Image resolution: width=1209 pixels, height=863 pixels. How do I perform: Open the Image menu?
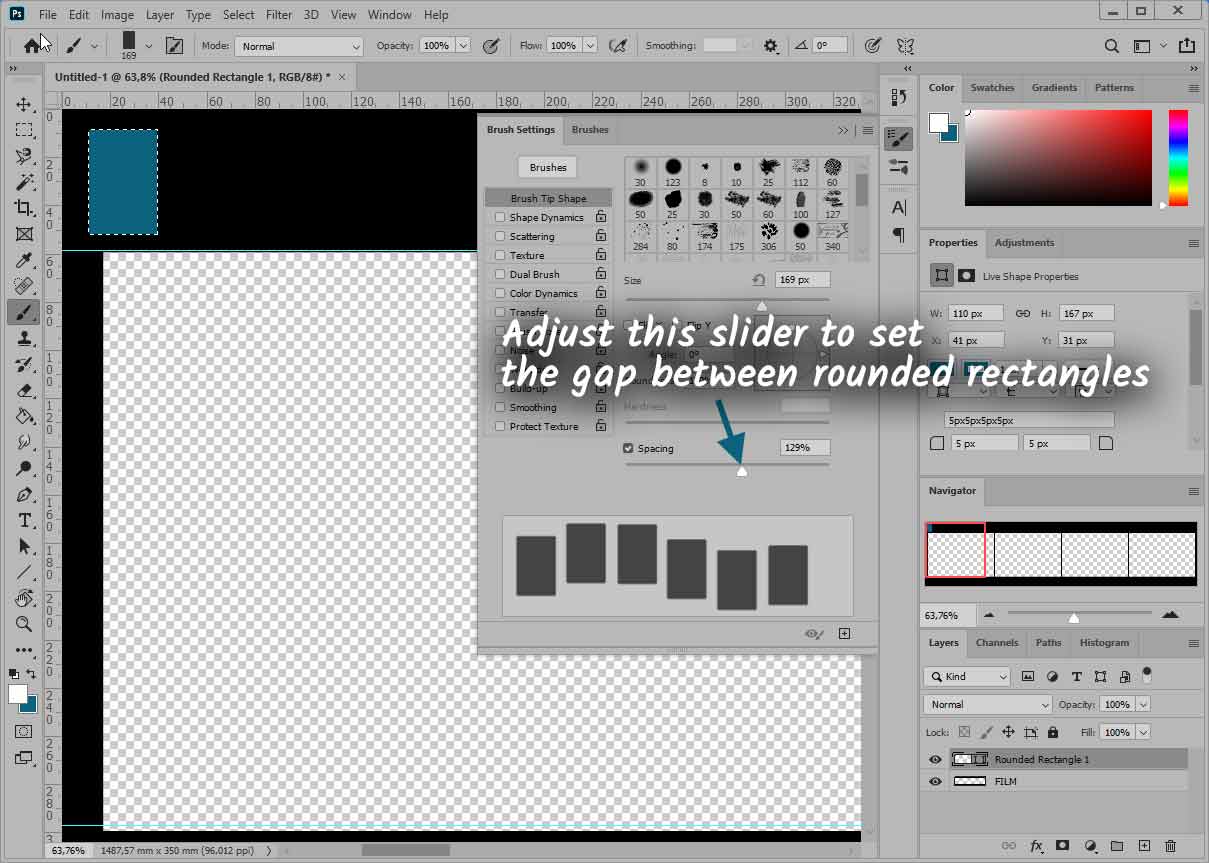[x=117, y=15]
